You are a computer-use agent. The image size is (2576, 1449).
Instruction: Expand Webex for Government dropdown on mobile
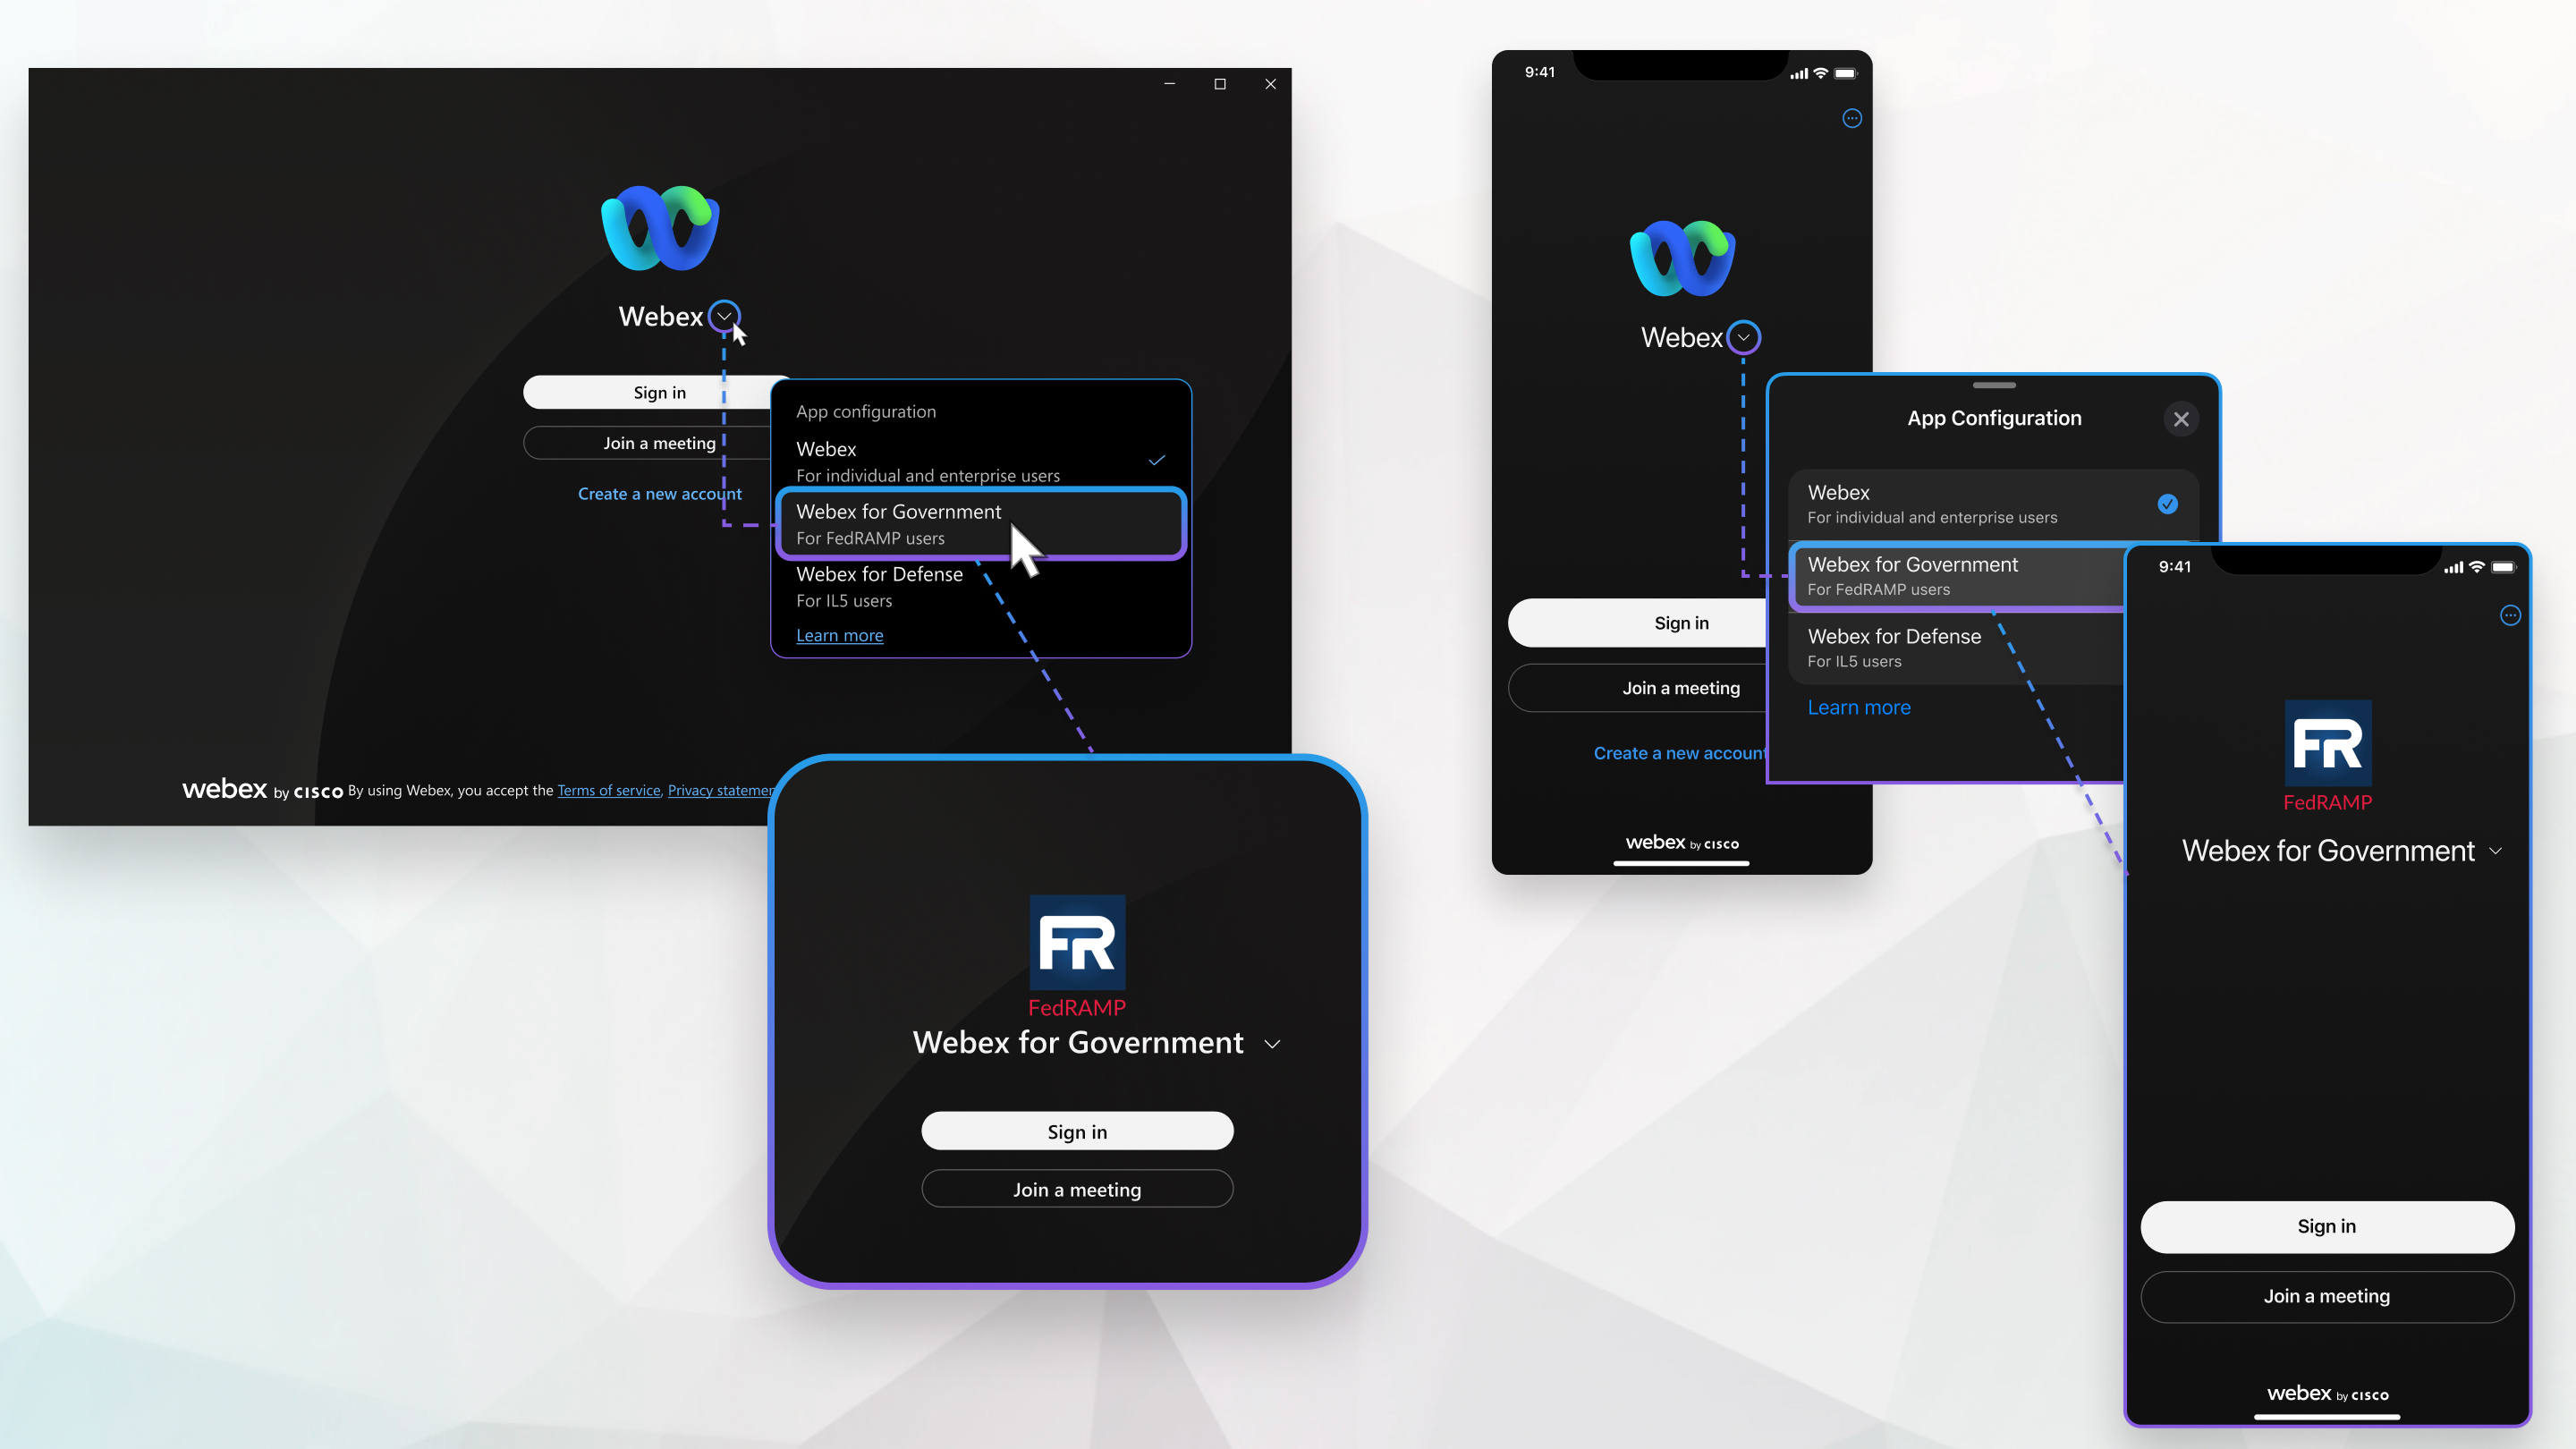pos(2496,852)
